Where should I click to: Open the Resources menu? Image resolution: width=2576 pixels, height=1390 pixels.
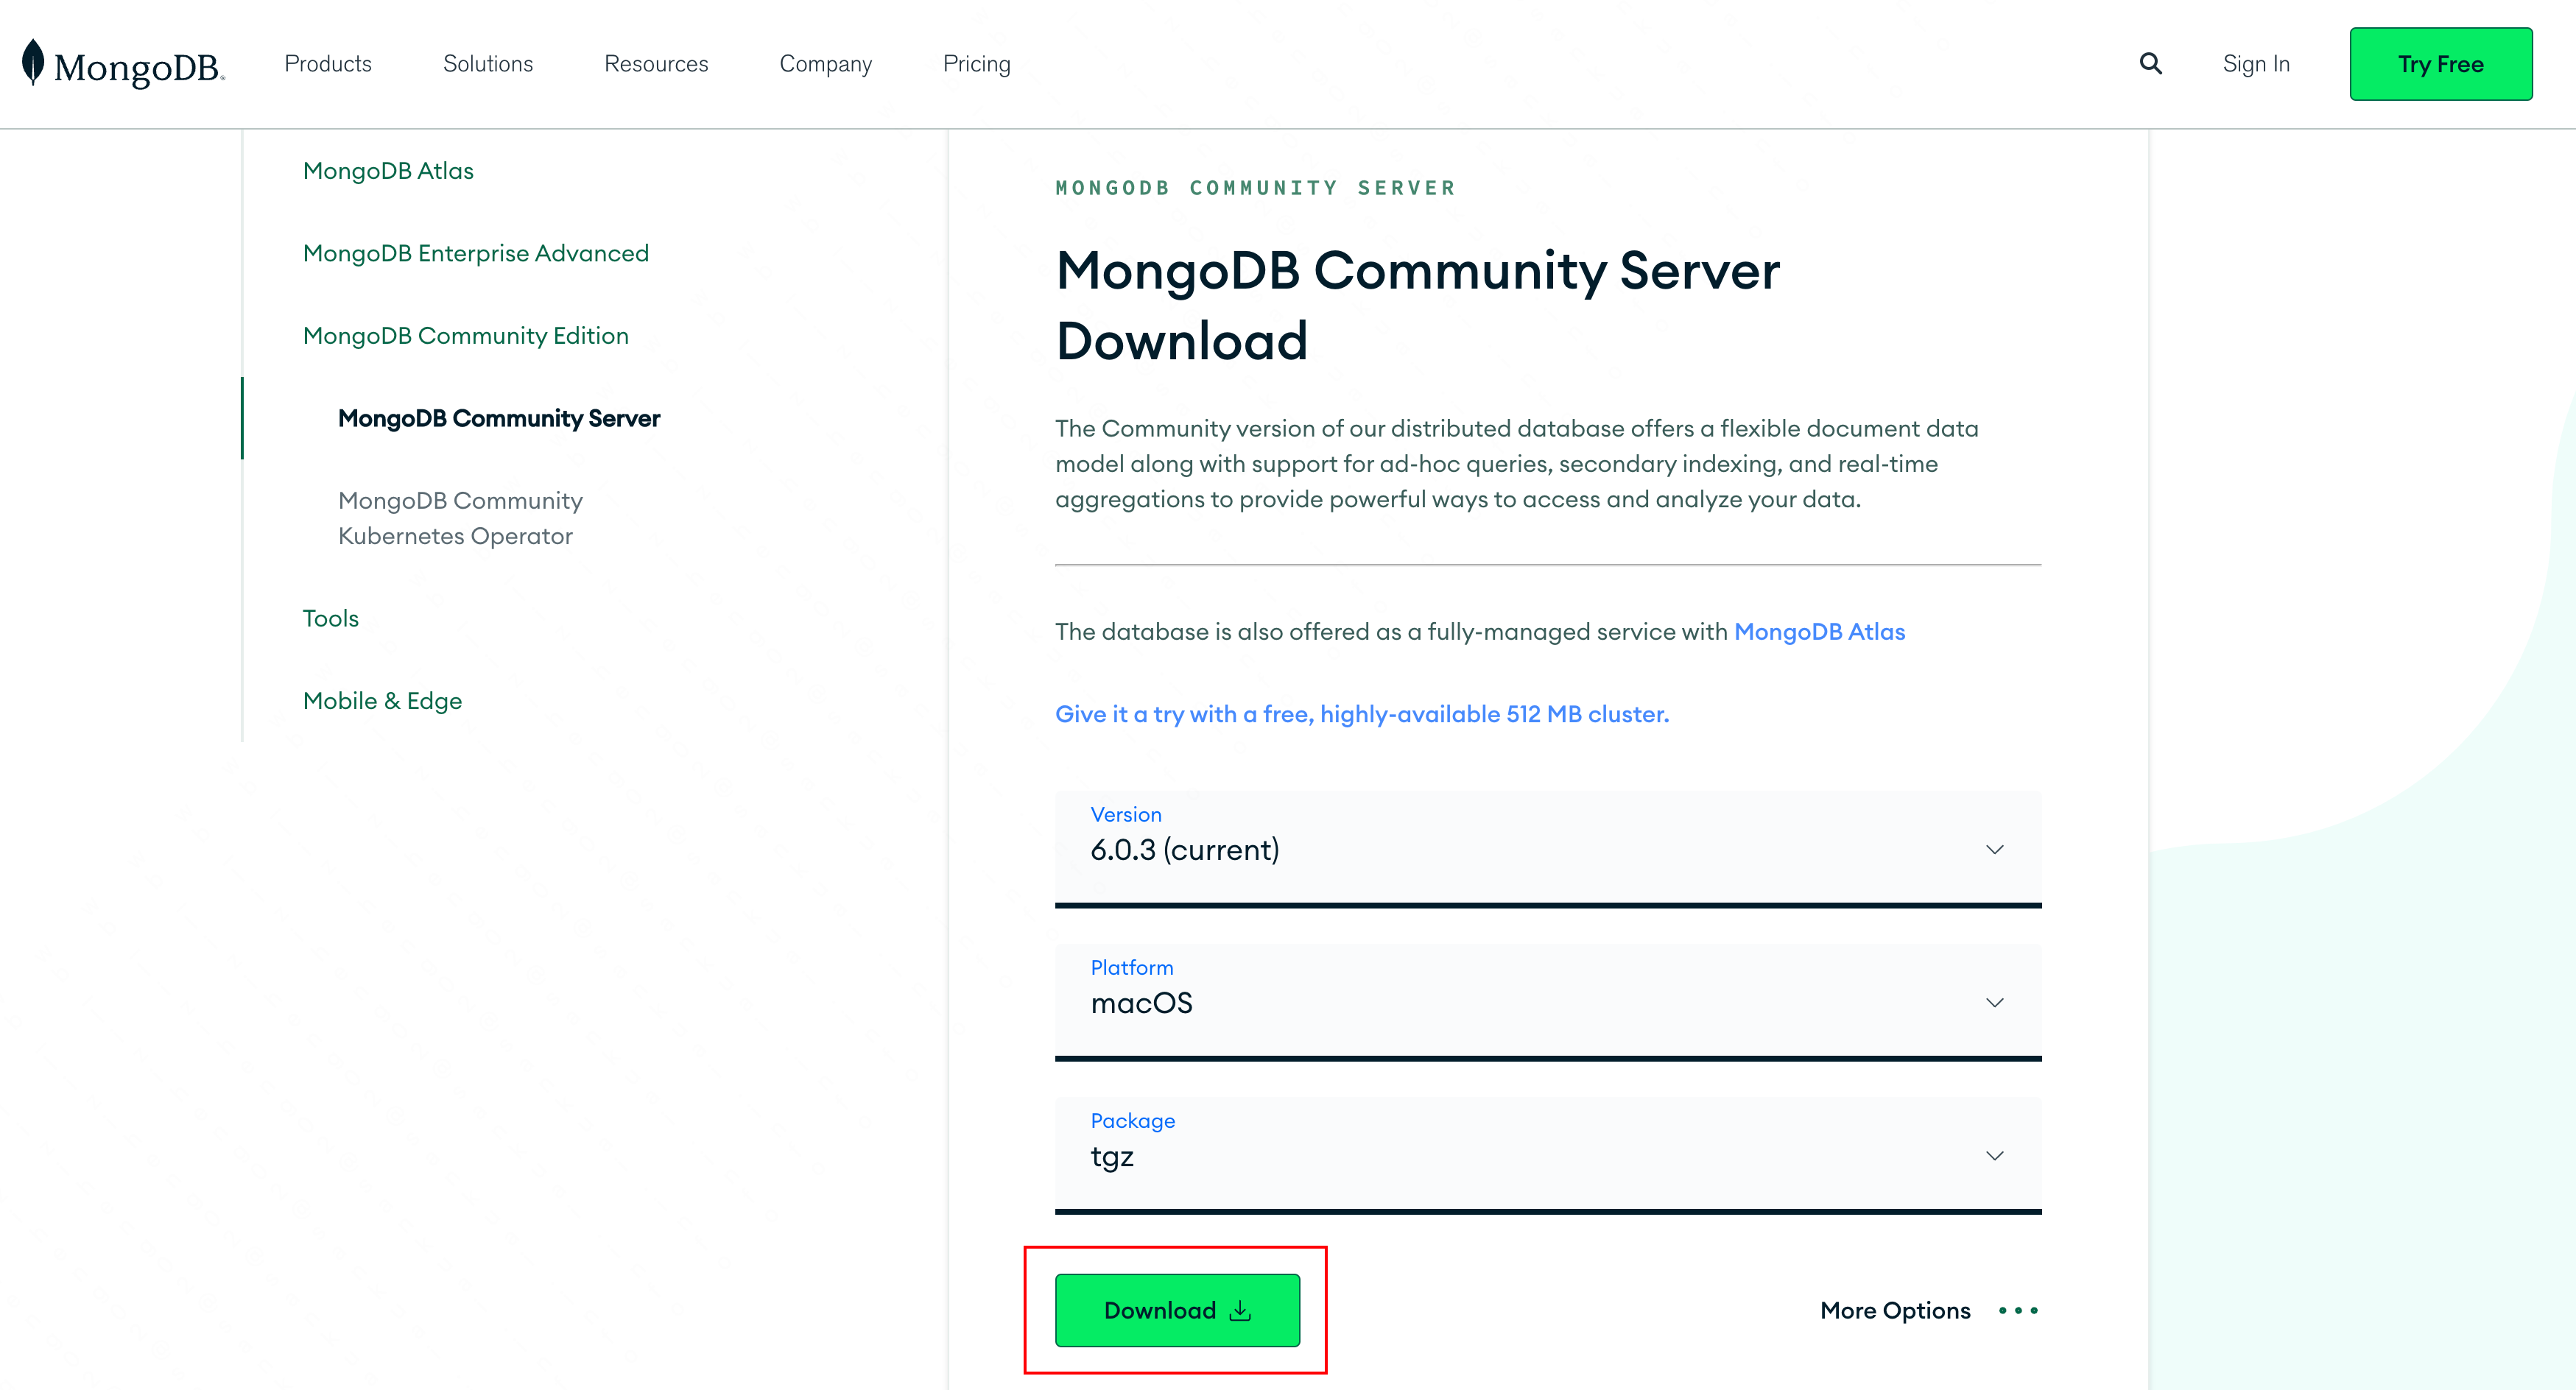656,64
